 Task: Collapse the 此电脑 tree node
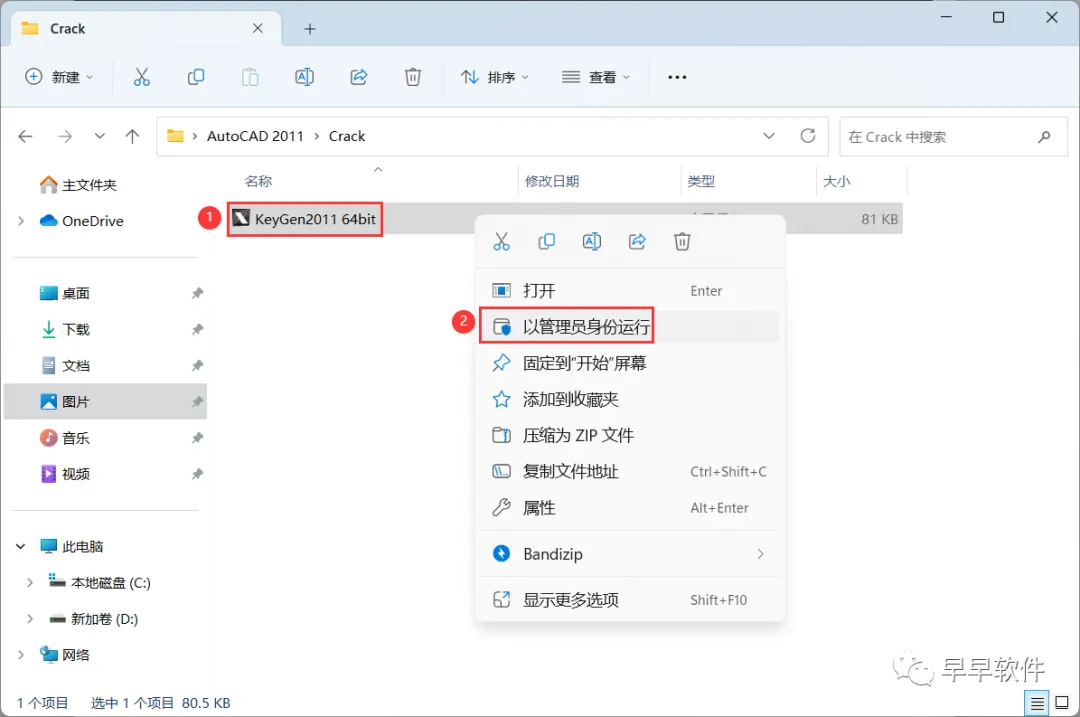[21, 546]
